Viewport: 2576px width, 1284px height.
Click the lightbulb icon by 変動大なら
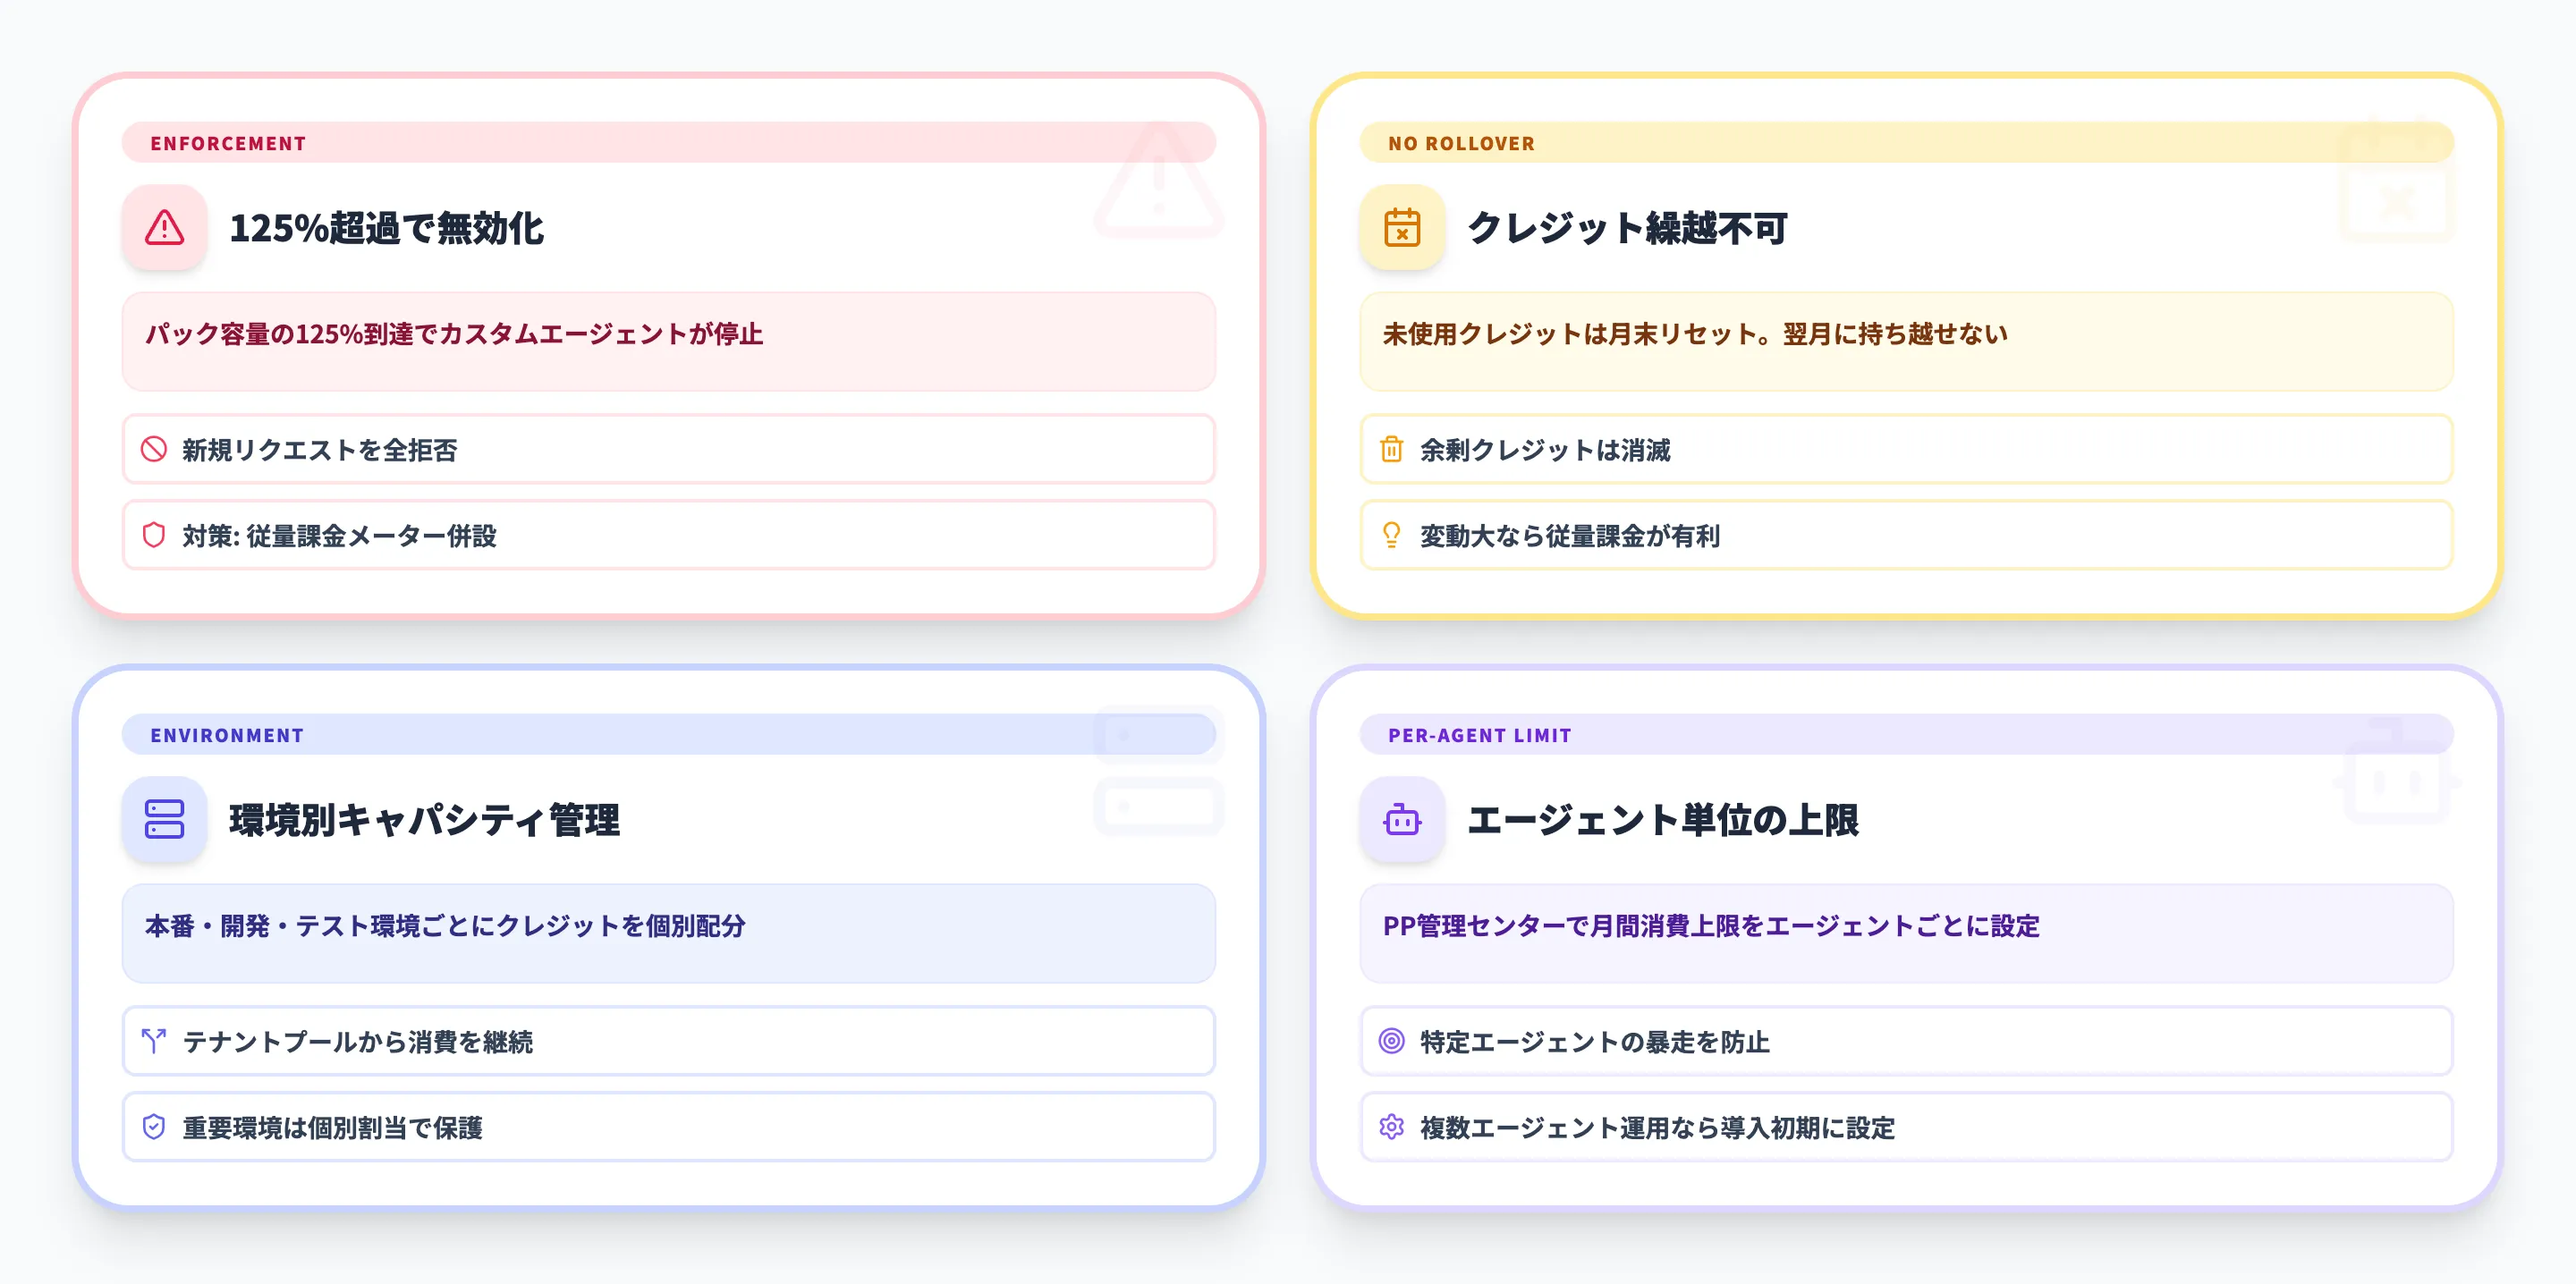point(1391,535)
